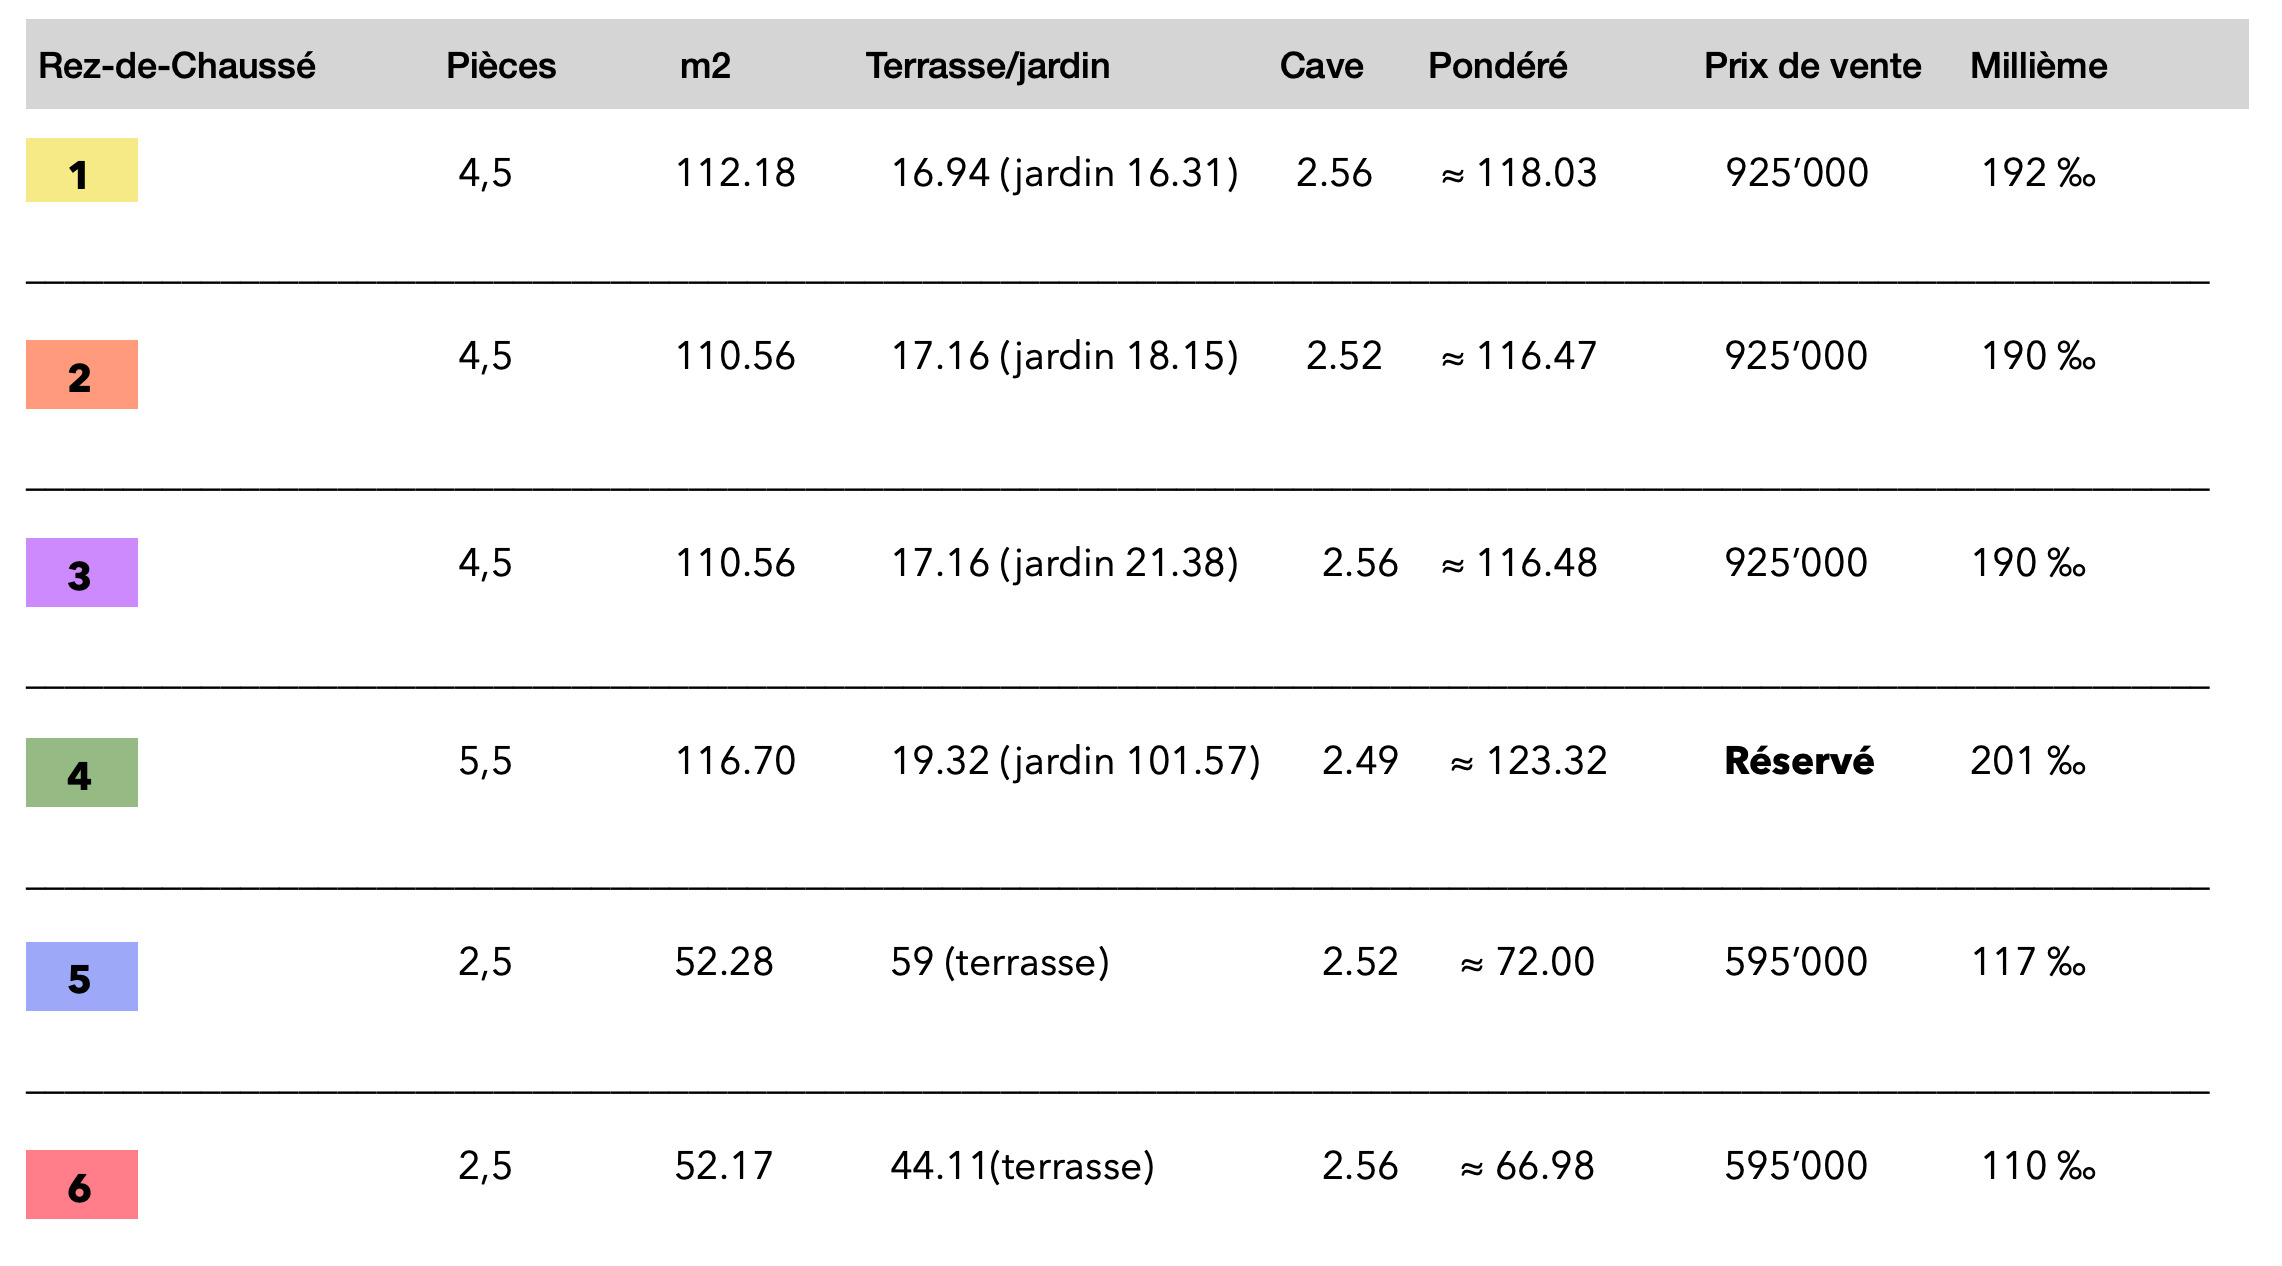The image size is (2282, 1266).
Task: Click the 59 (terrasse) cell
Action: [x=1000, y=962]
